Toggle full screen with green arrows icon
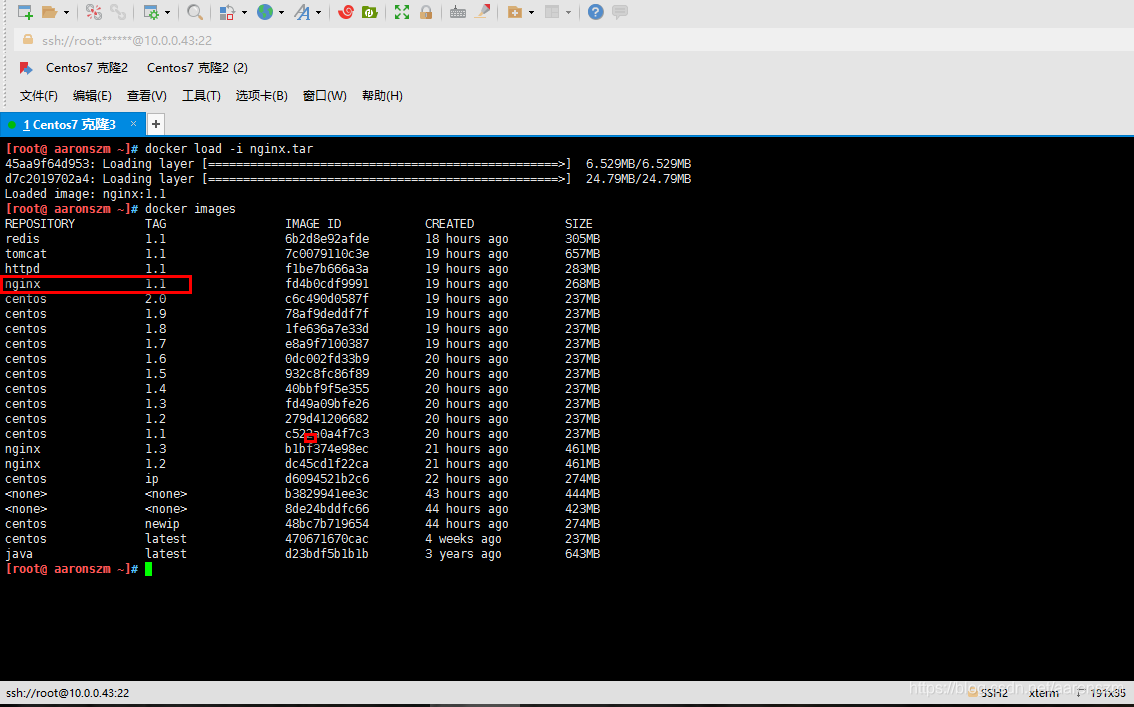 tap(402, 12)
